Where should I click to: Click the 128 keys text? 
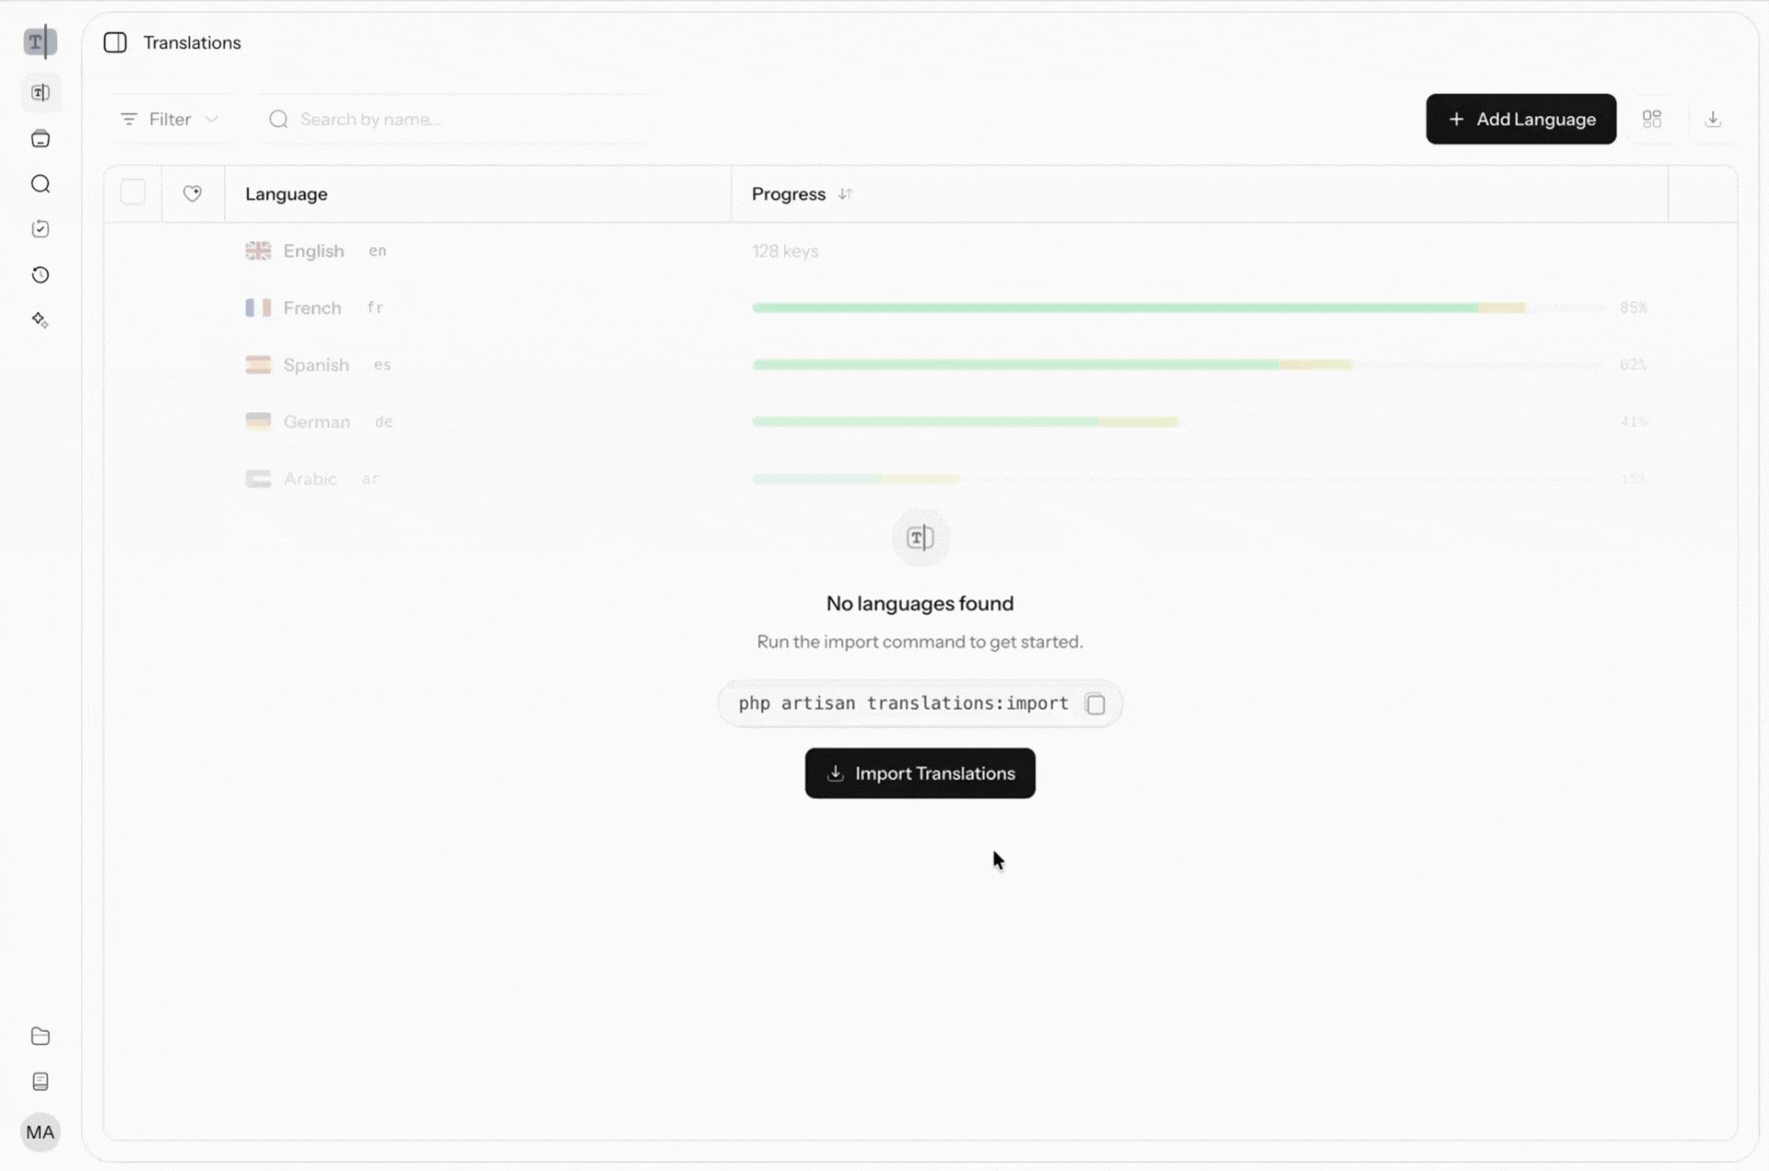pos(785,251)
